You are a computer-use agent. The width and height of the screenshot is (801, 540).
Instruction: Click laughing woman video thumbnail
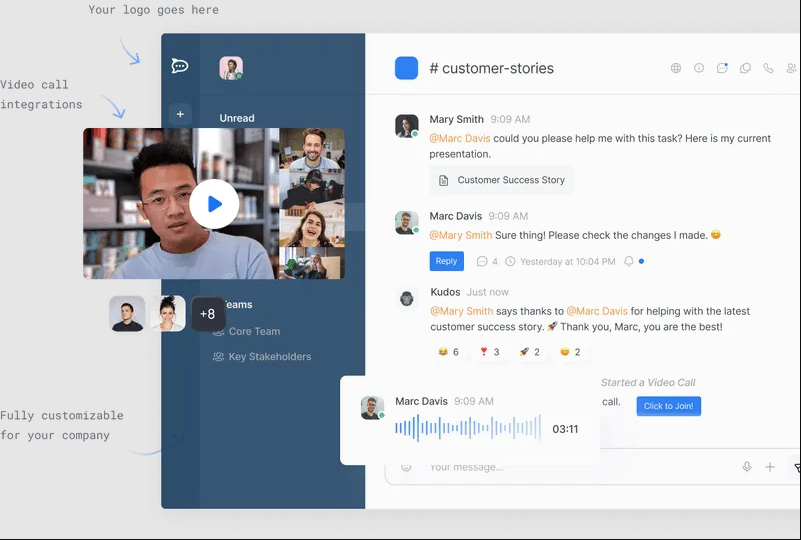click(x=312, y=226)
